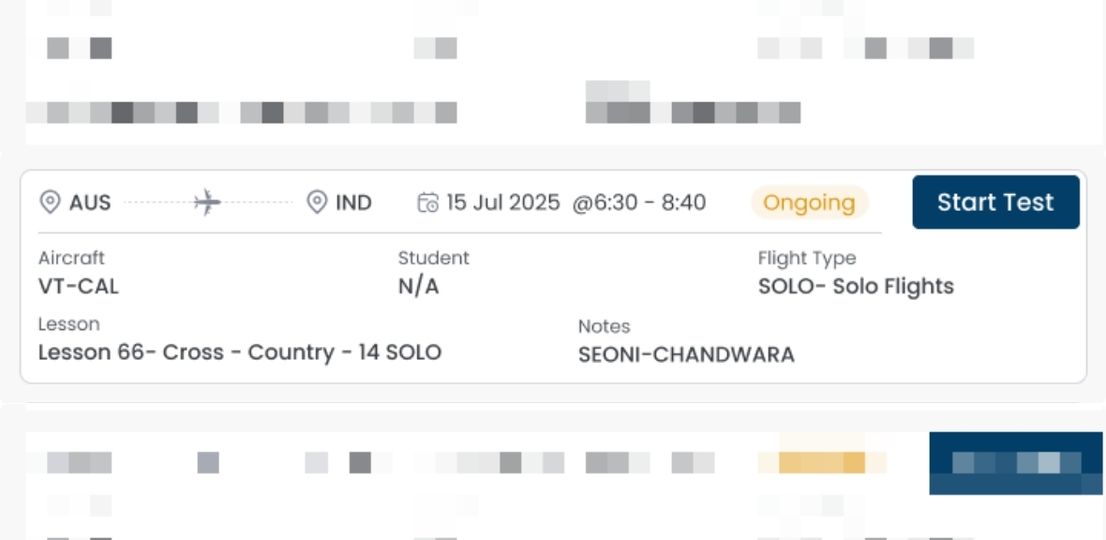Click the calendar icon before 15 Jul 2025
The image size is (1106, 540).
pyautogui.click(x=427, y=203)
